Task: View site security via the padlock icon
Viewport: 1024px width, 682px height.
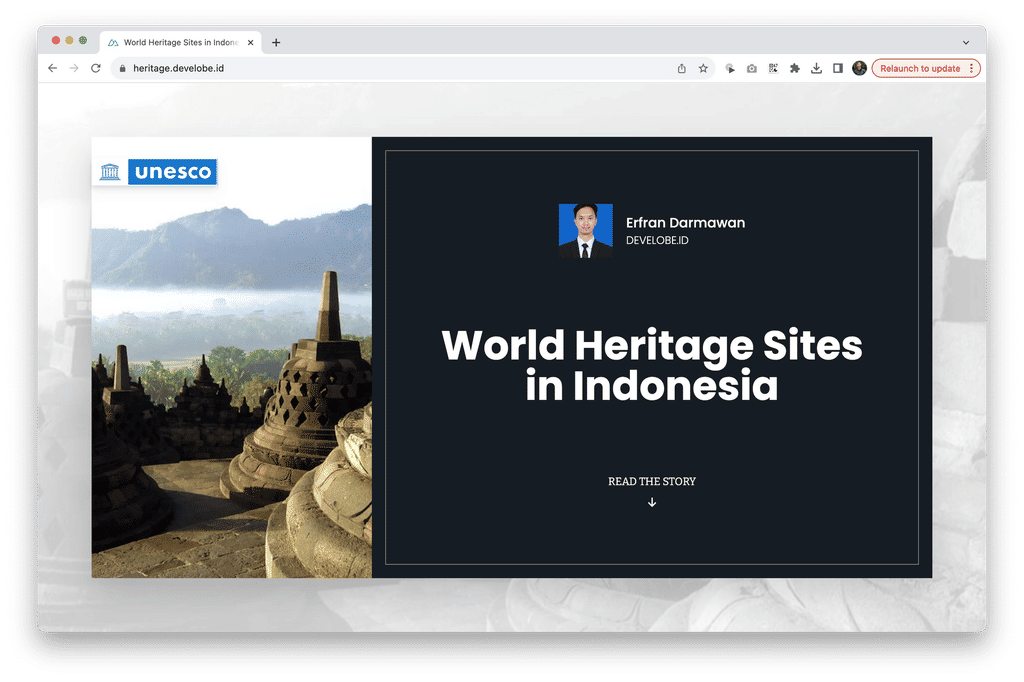Action: click(x=121, y=68)
